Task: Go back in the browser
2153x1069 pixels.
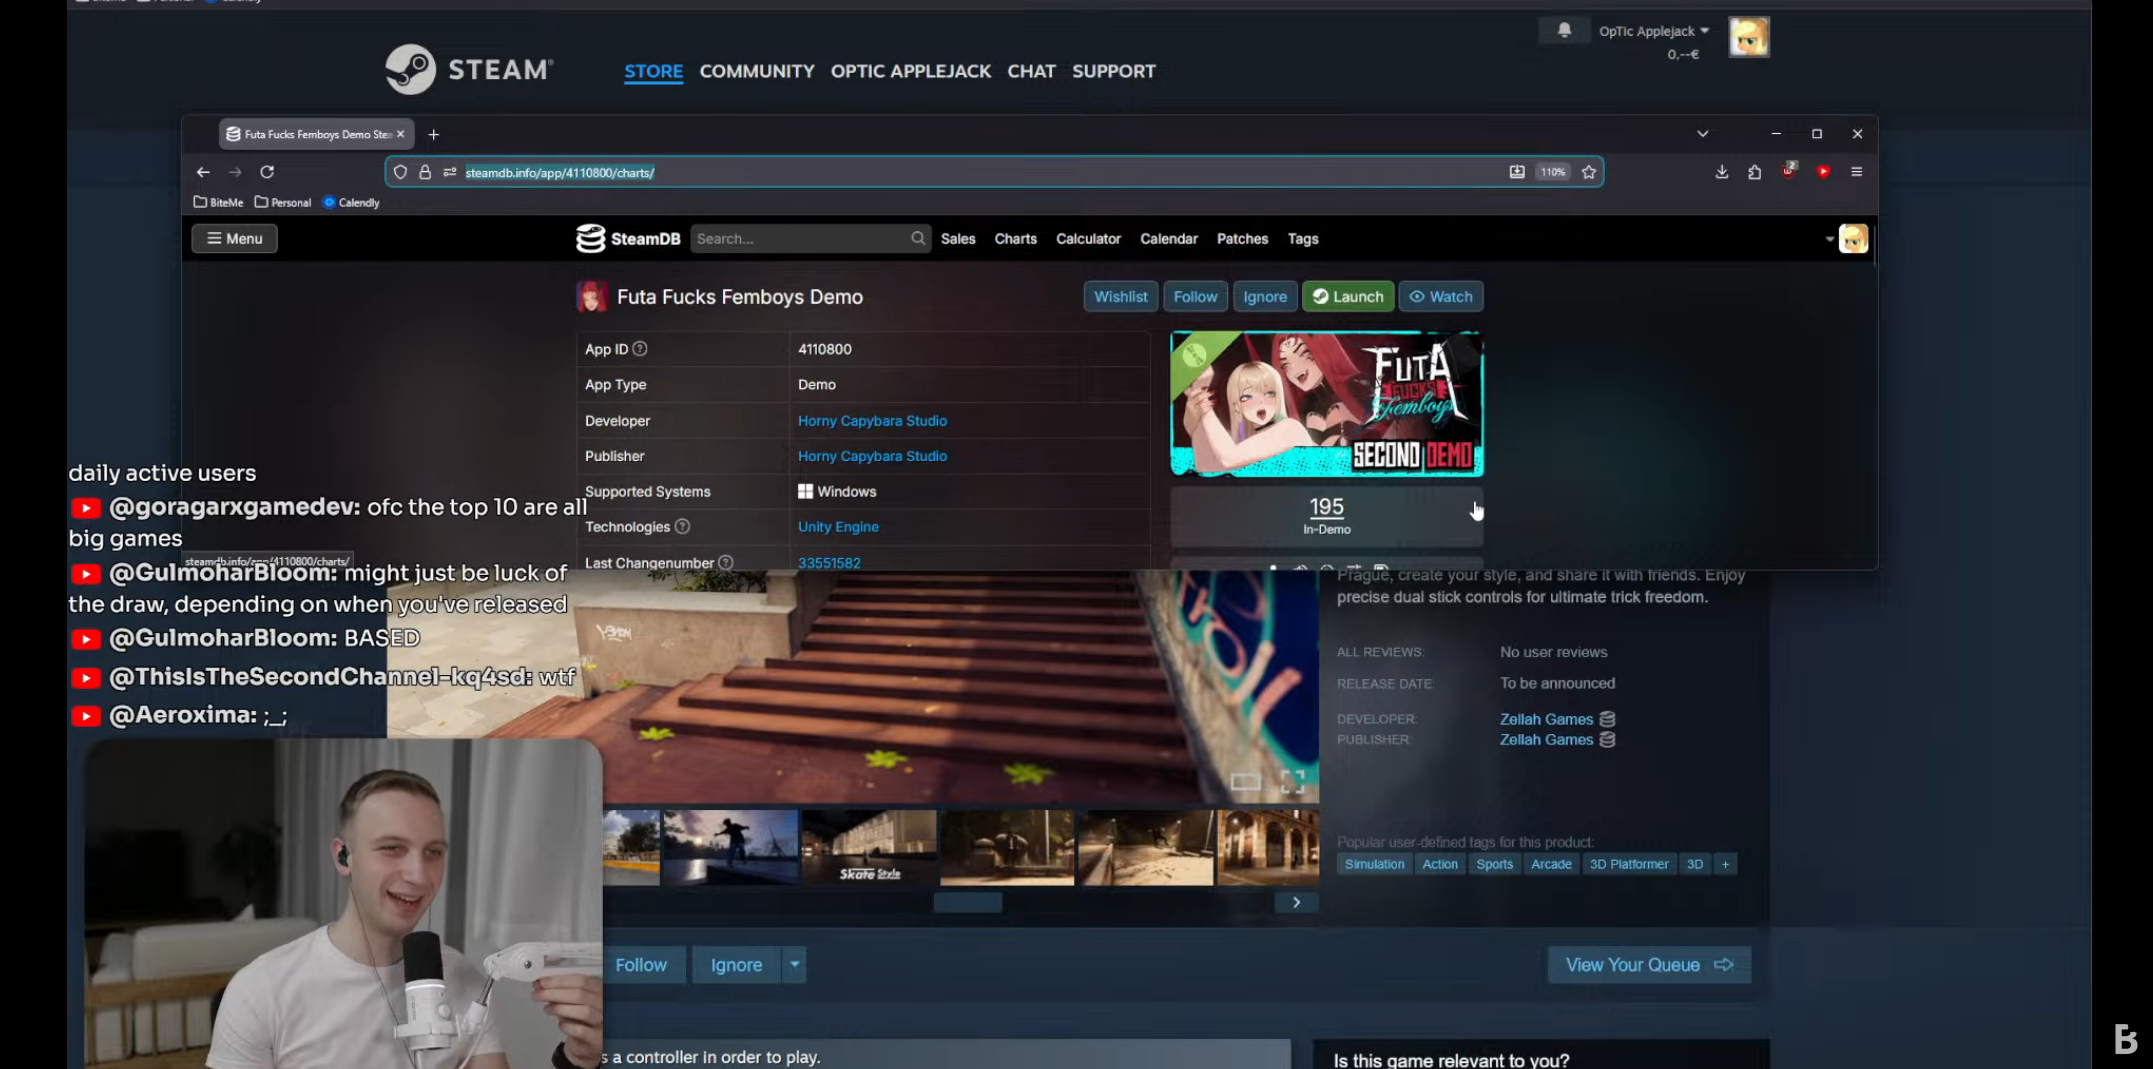Action: (203, 172)
